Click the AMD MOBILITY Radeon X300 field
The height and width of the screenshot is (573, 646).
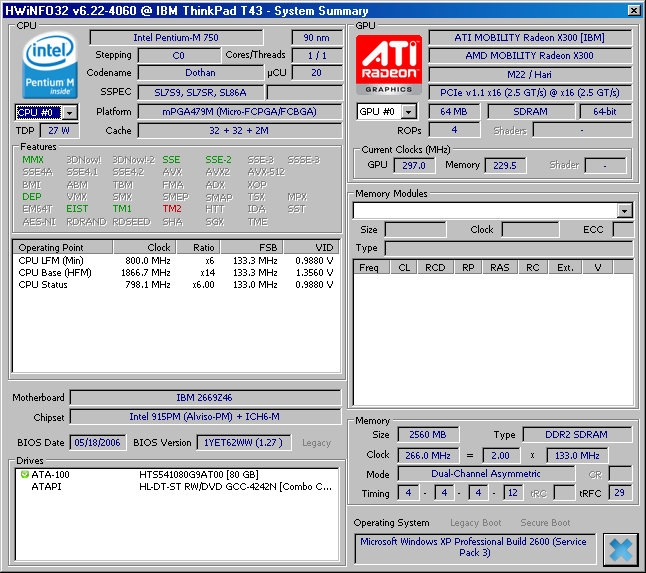(x=530, y=56)
